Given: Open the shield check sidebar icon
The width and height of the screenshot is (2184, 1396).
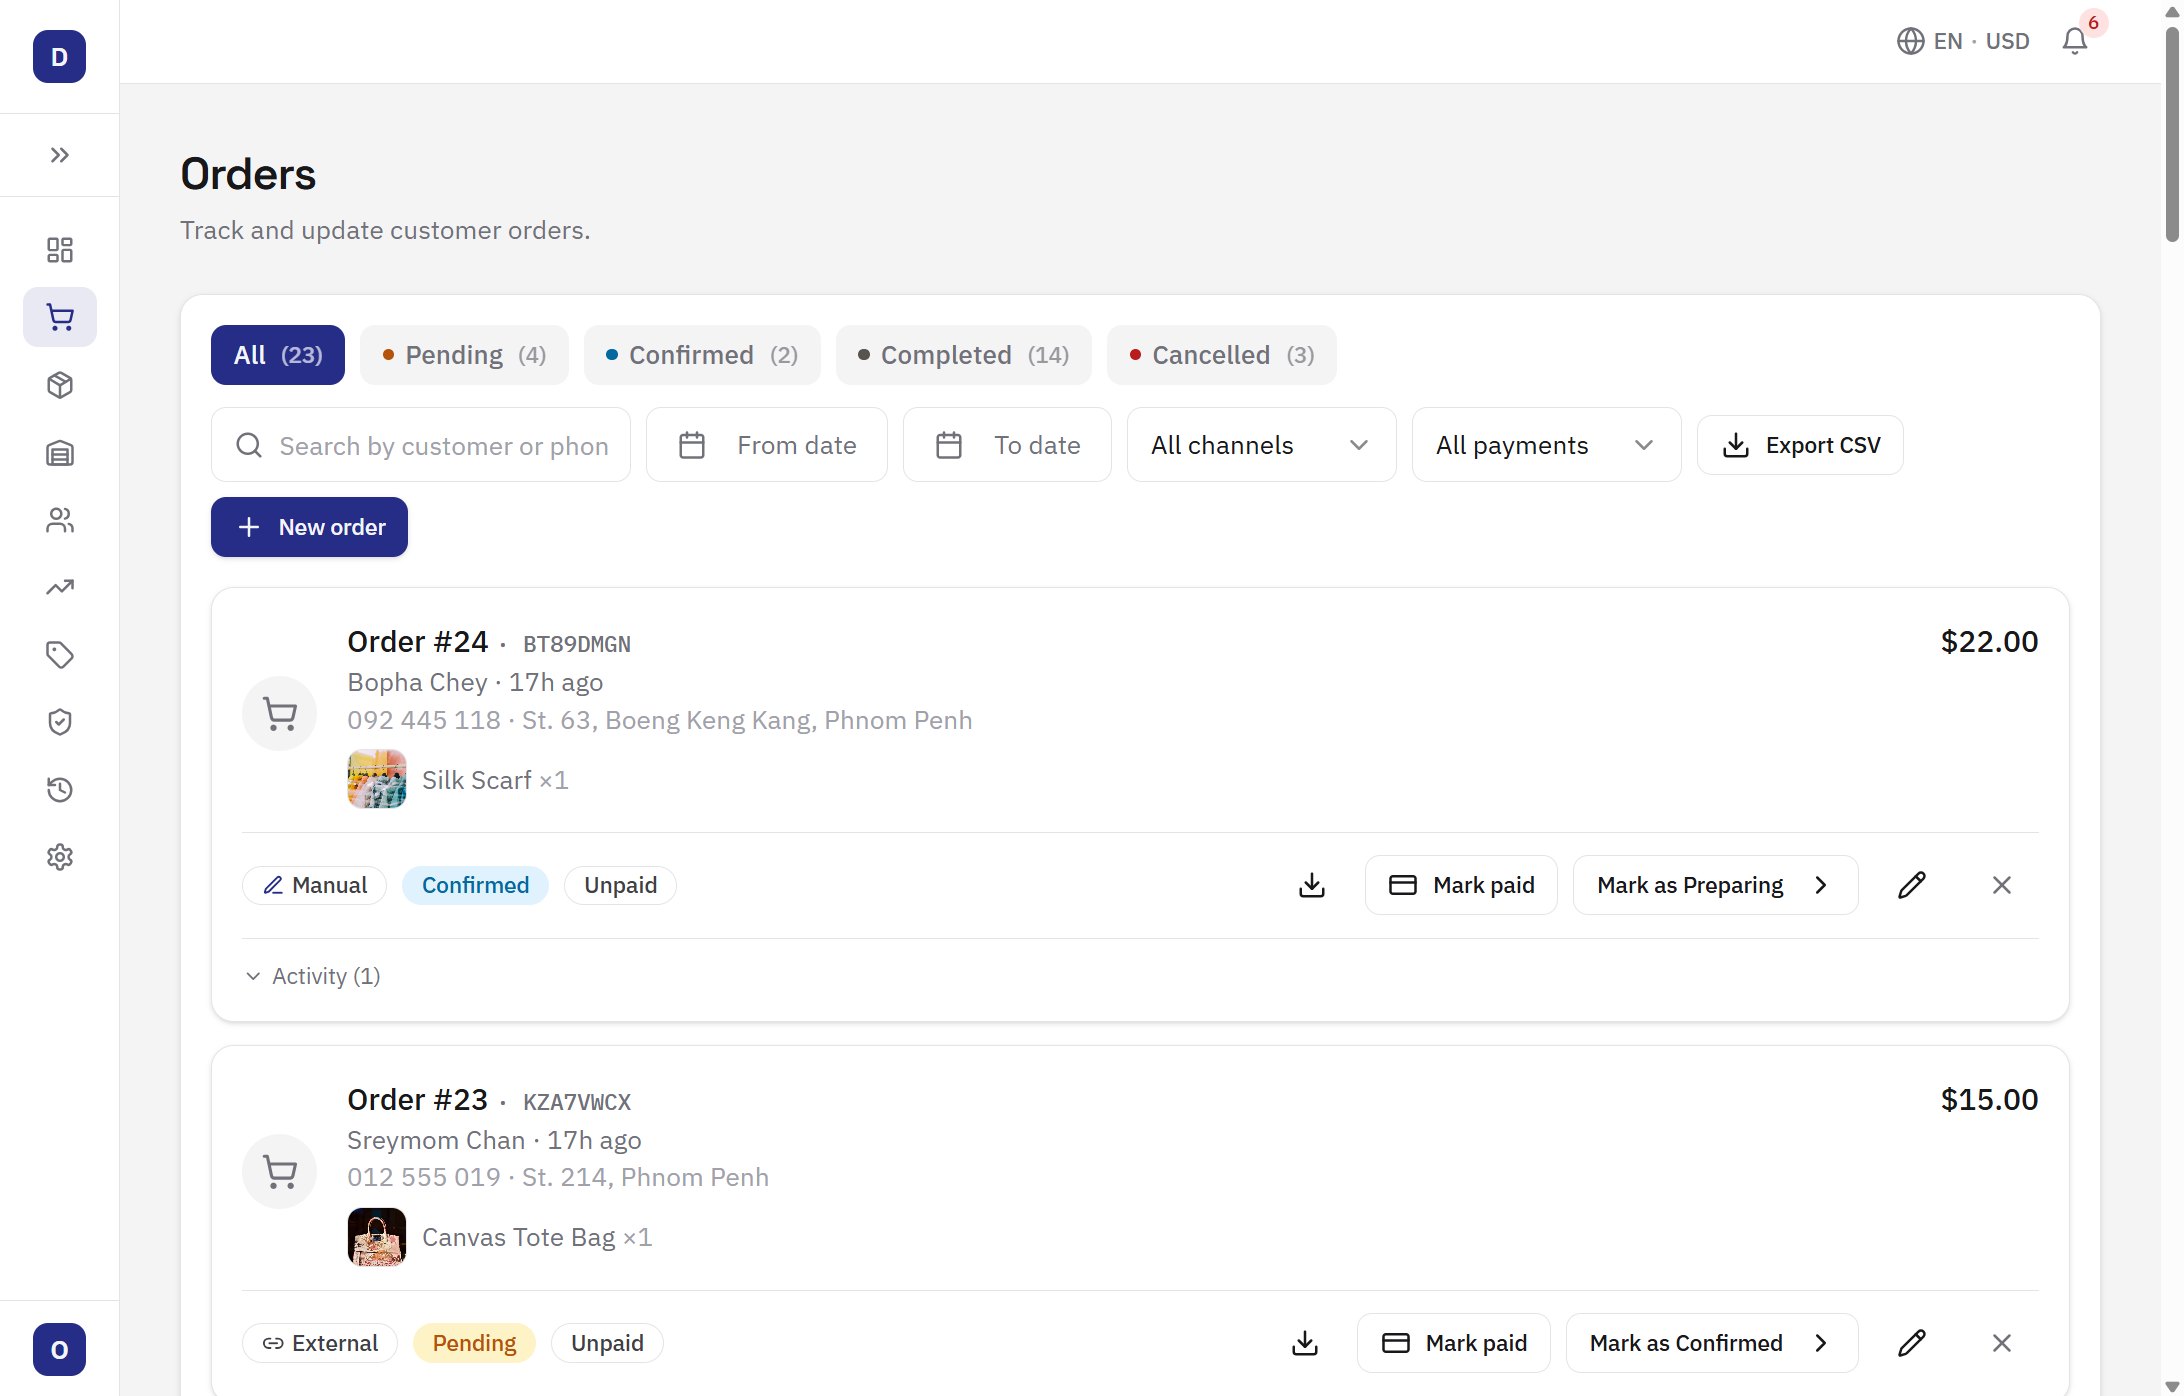Looking at the screenshot, I should pyautogui.click(x=59, y=722).
